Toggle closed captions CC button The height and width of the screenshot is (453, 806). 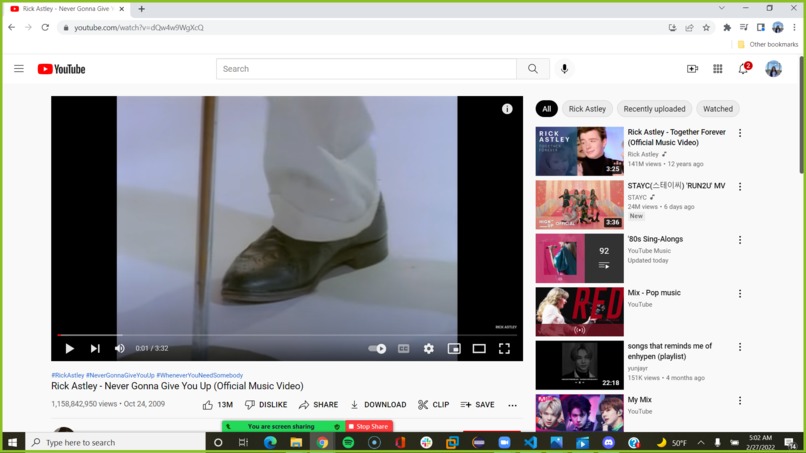(x=404, y=349)
